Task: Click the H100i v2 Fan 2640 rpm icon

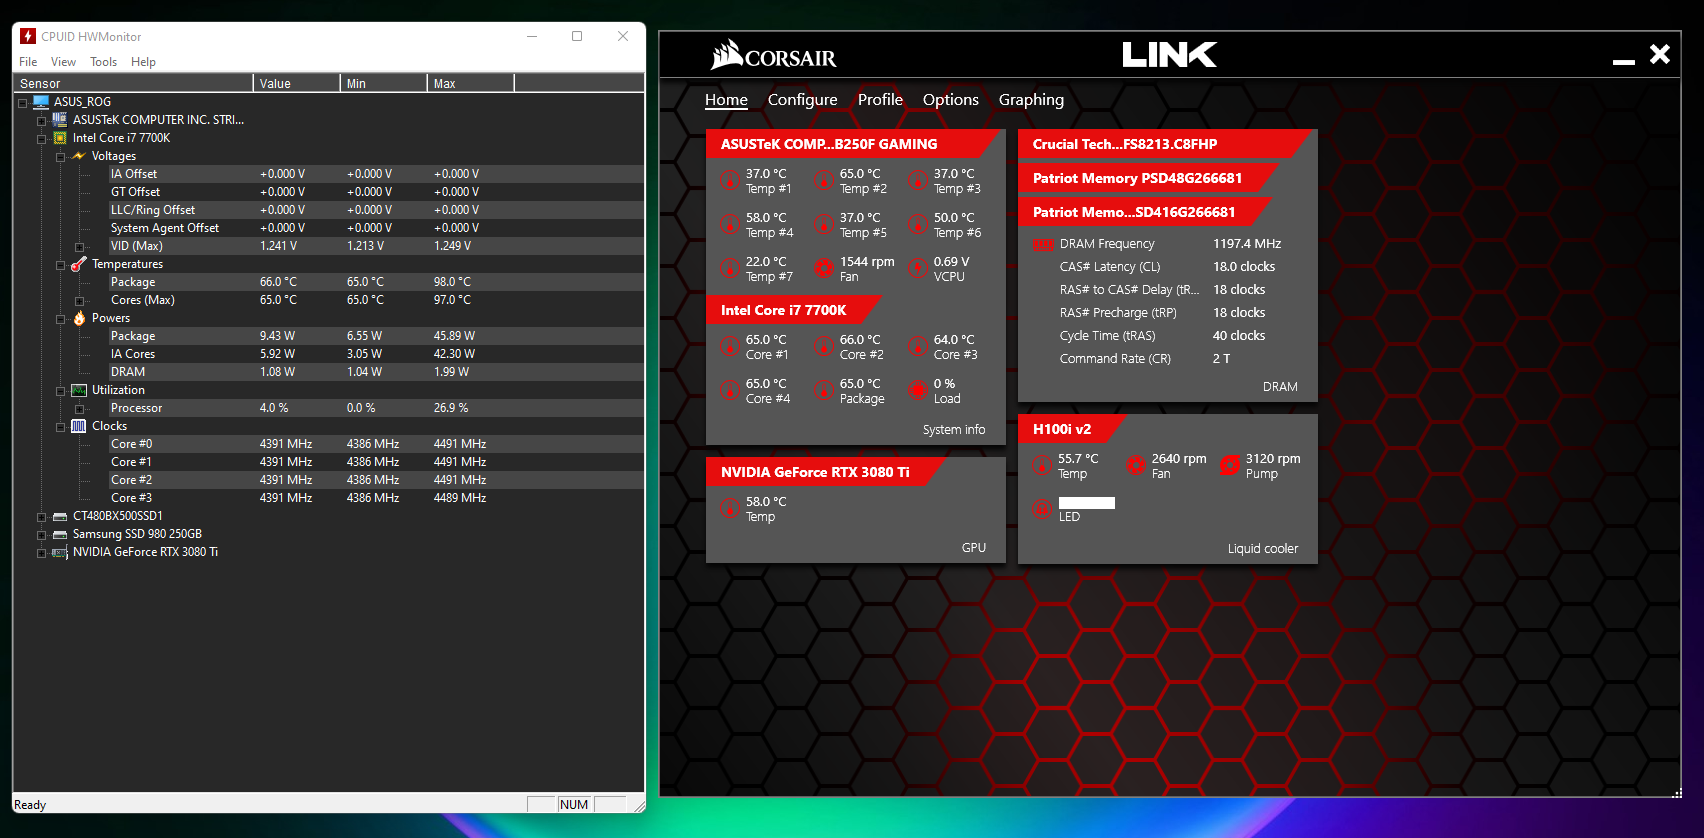Action: coord(1135,466)
